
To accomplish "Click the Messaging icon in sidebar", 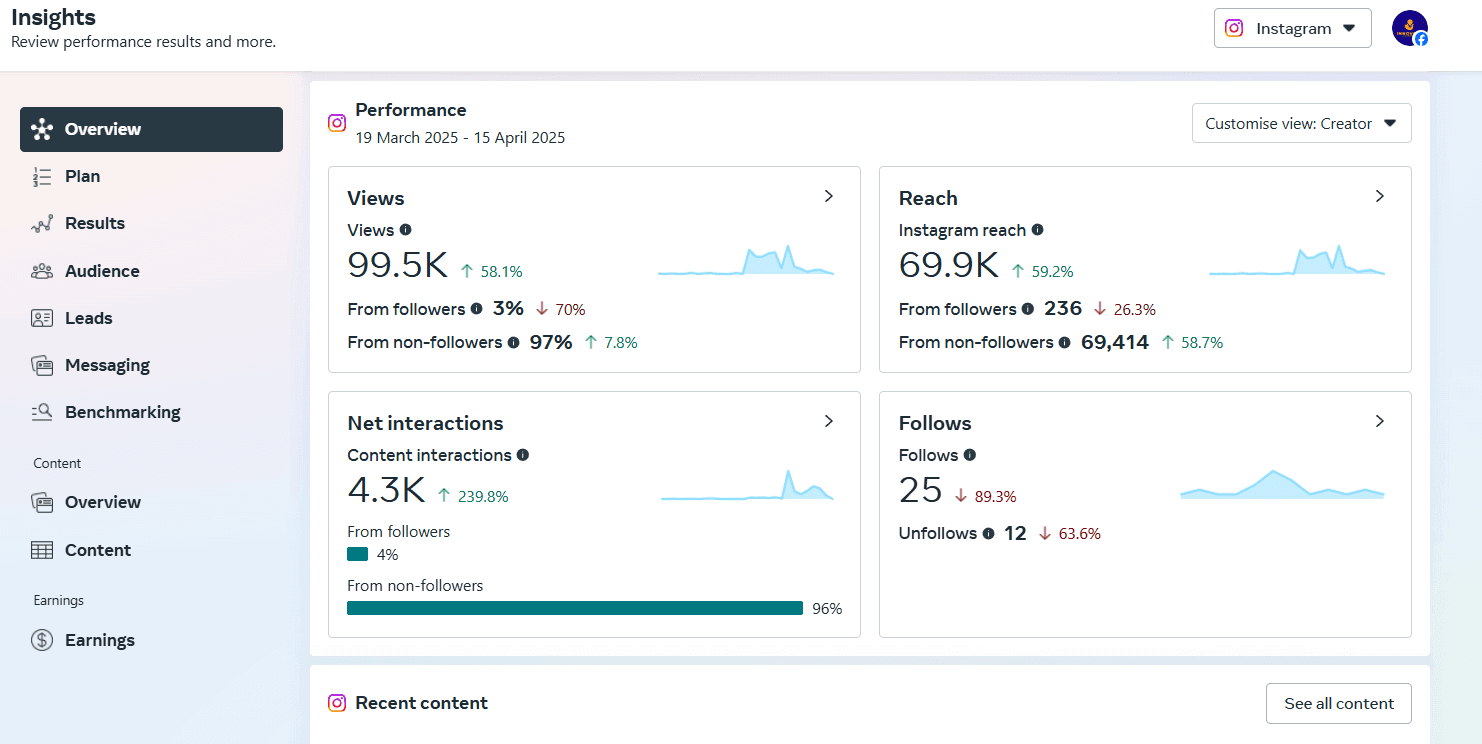I will click(x=42, y=365).
